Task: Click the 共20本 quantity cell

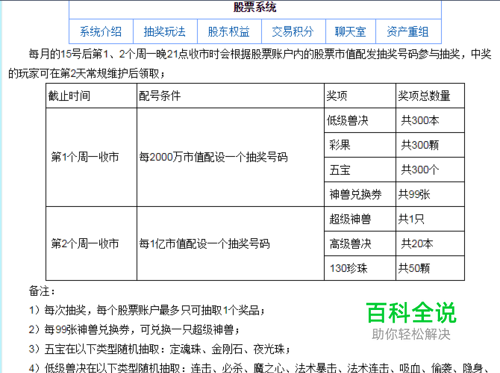Action: coord(430,244)
